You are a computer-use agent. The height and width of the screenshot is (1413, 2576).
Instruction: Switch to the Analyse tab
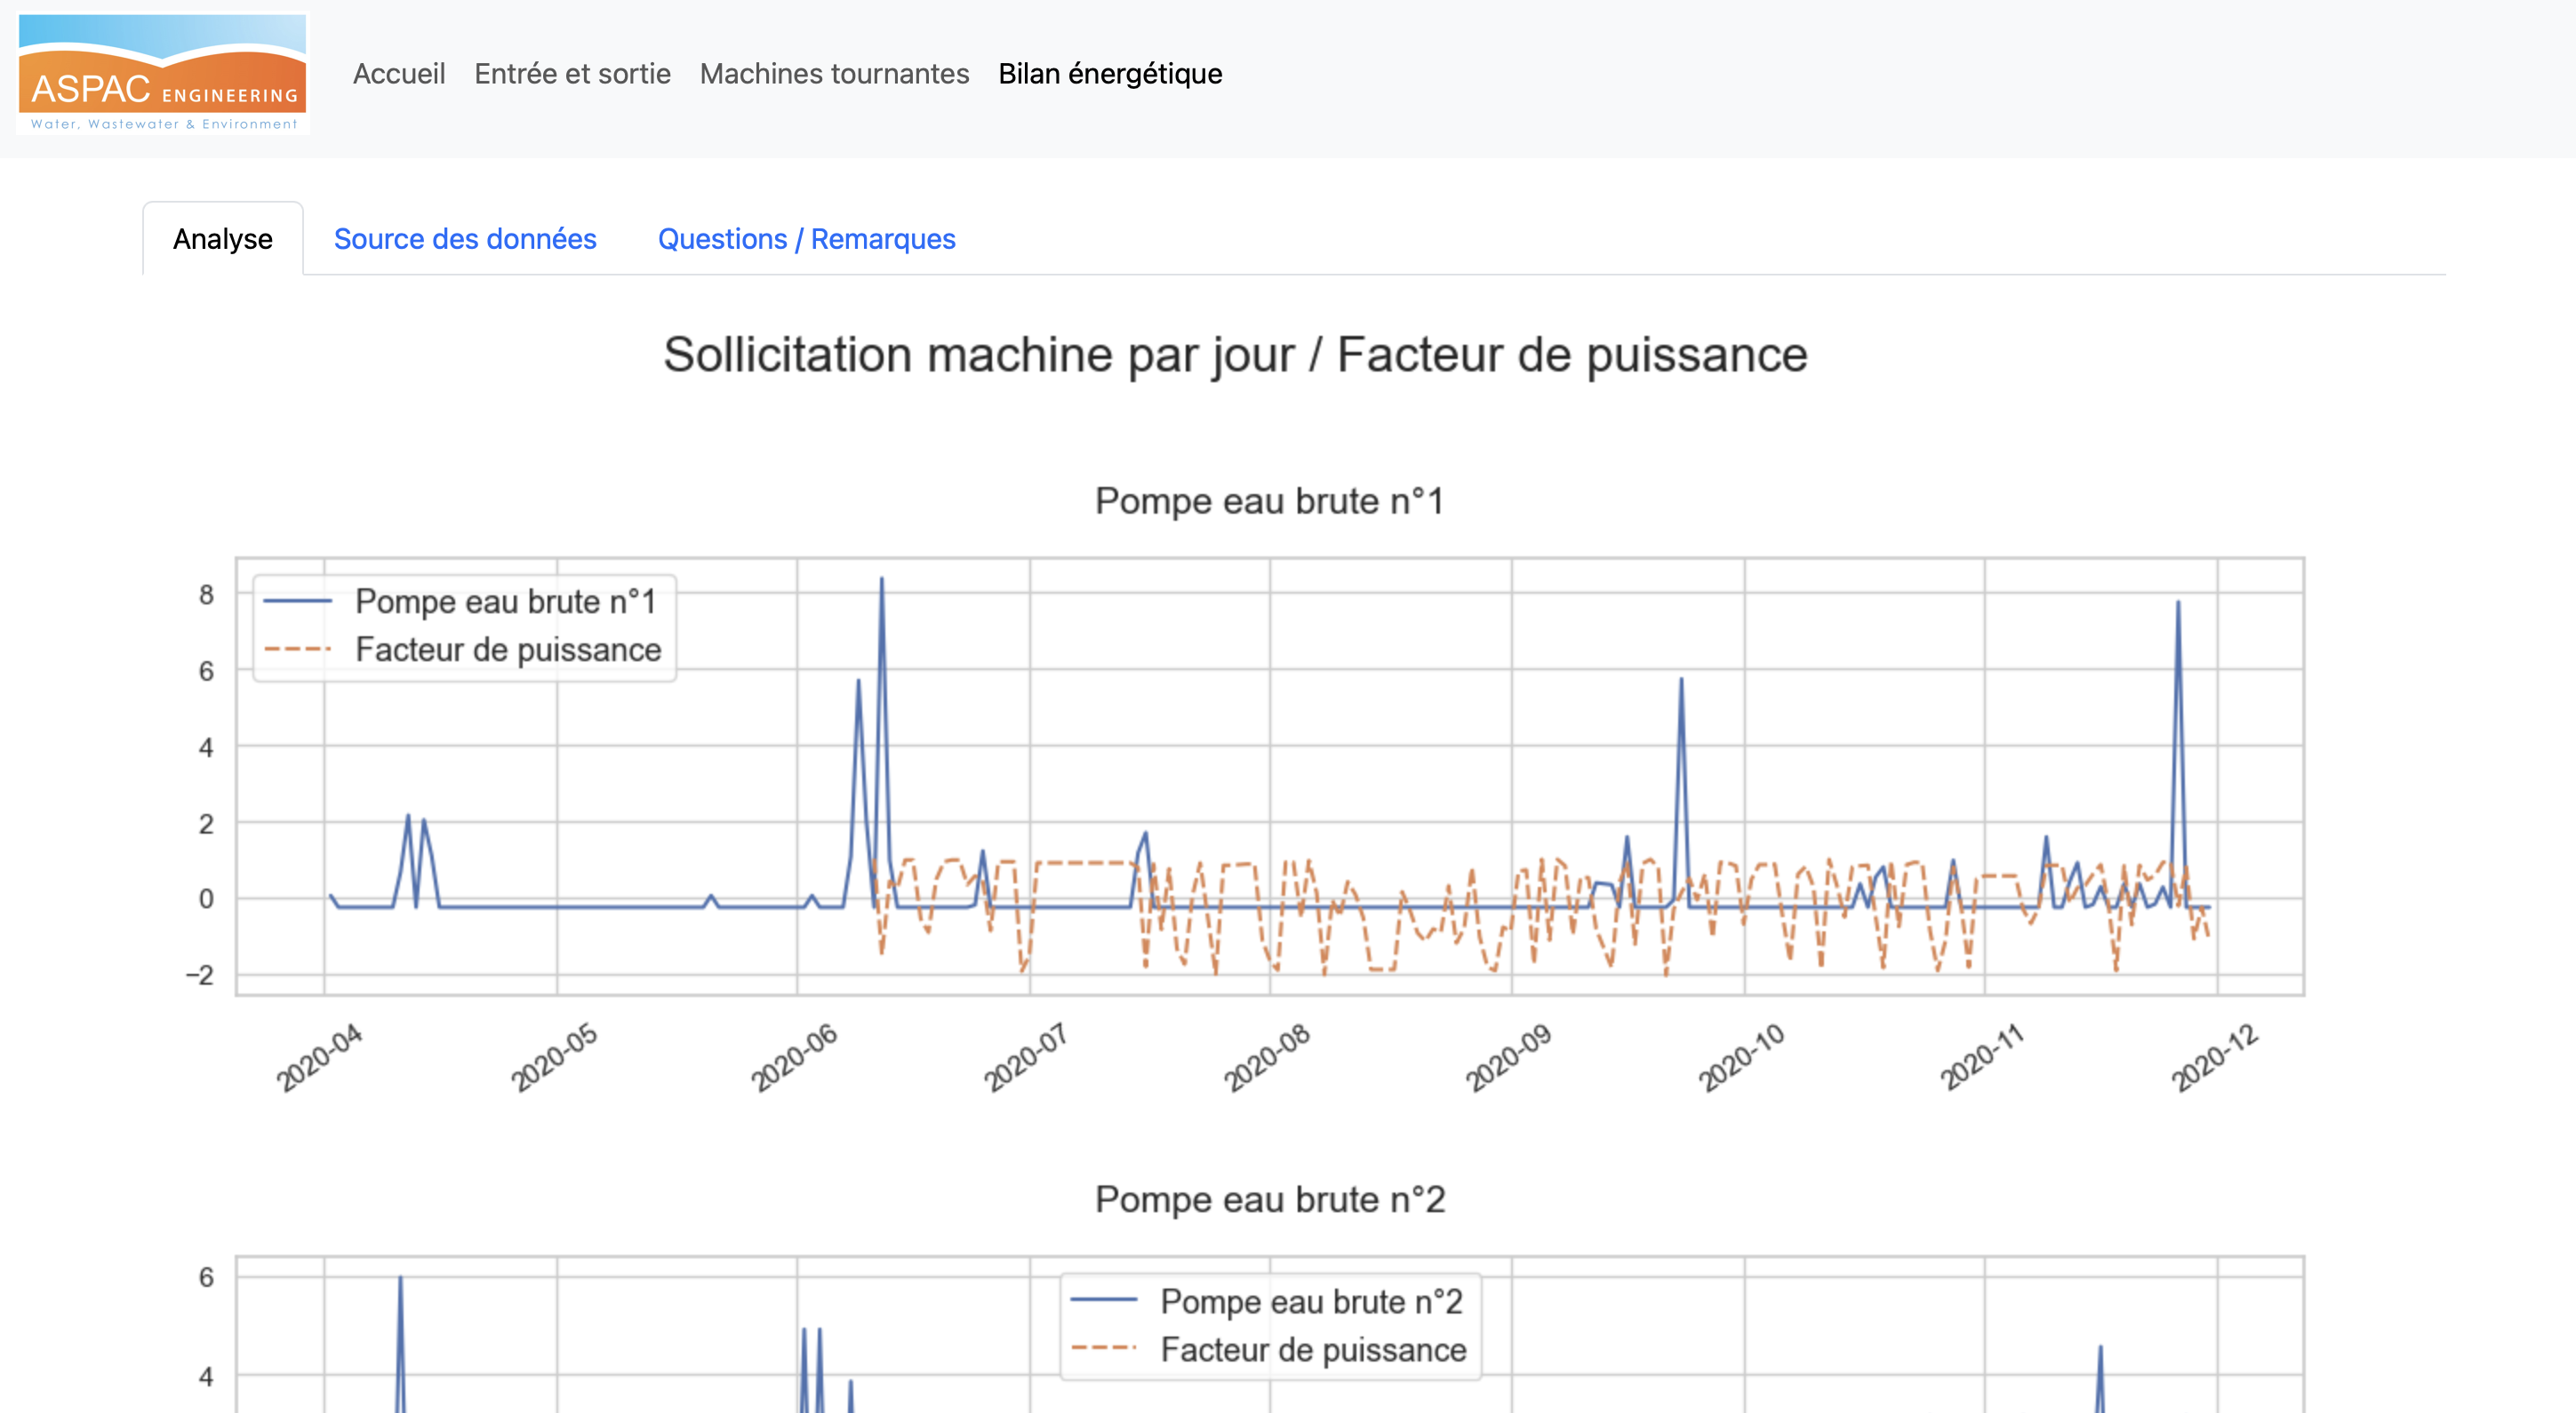point(222,239)
